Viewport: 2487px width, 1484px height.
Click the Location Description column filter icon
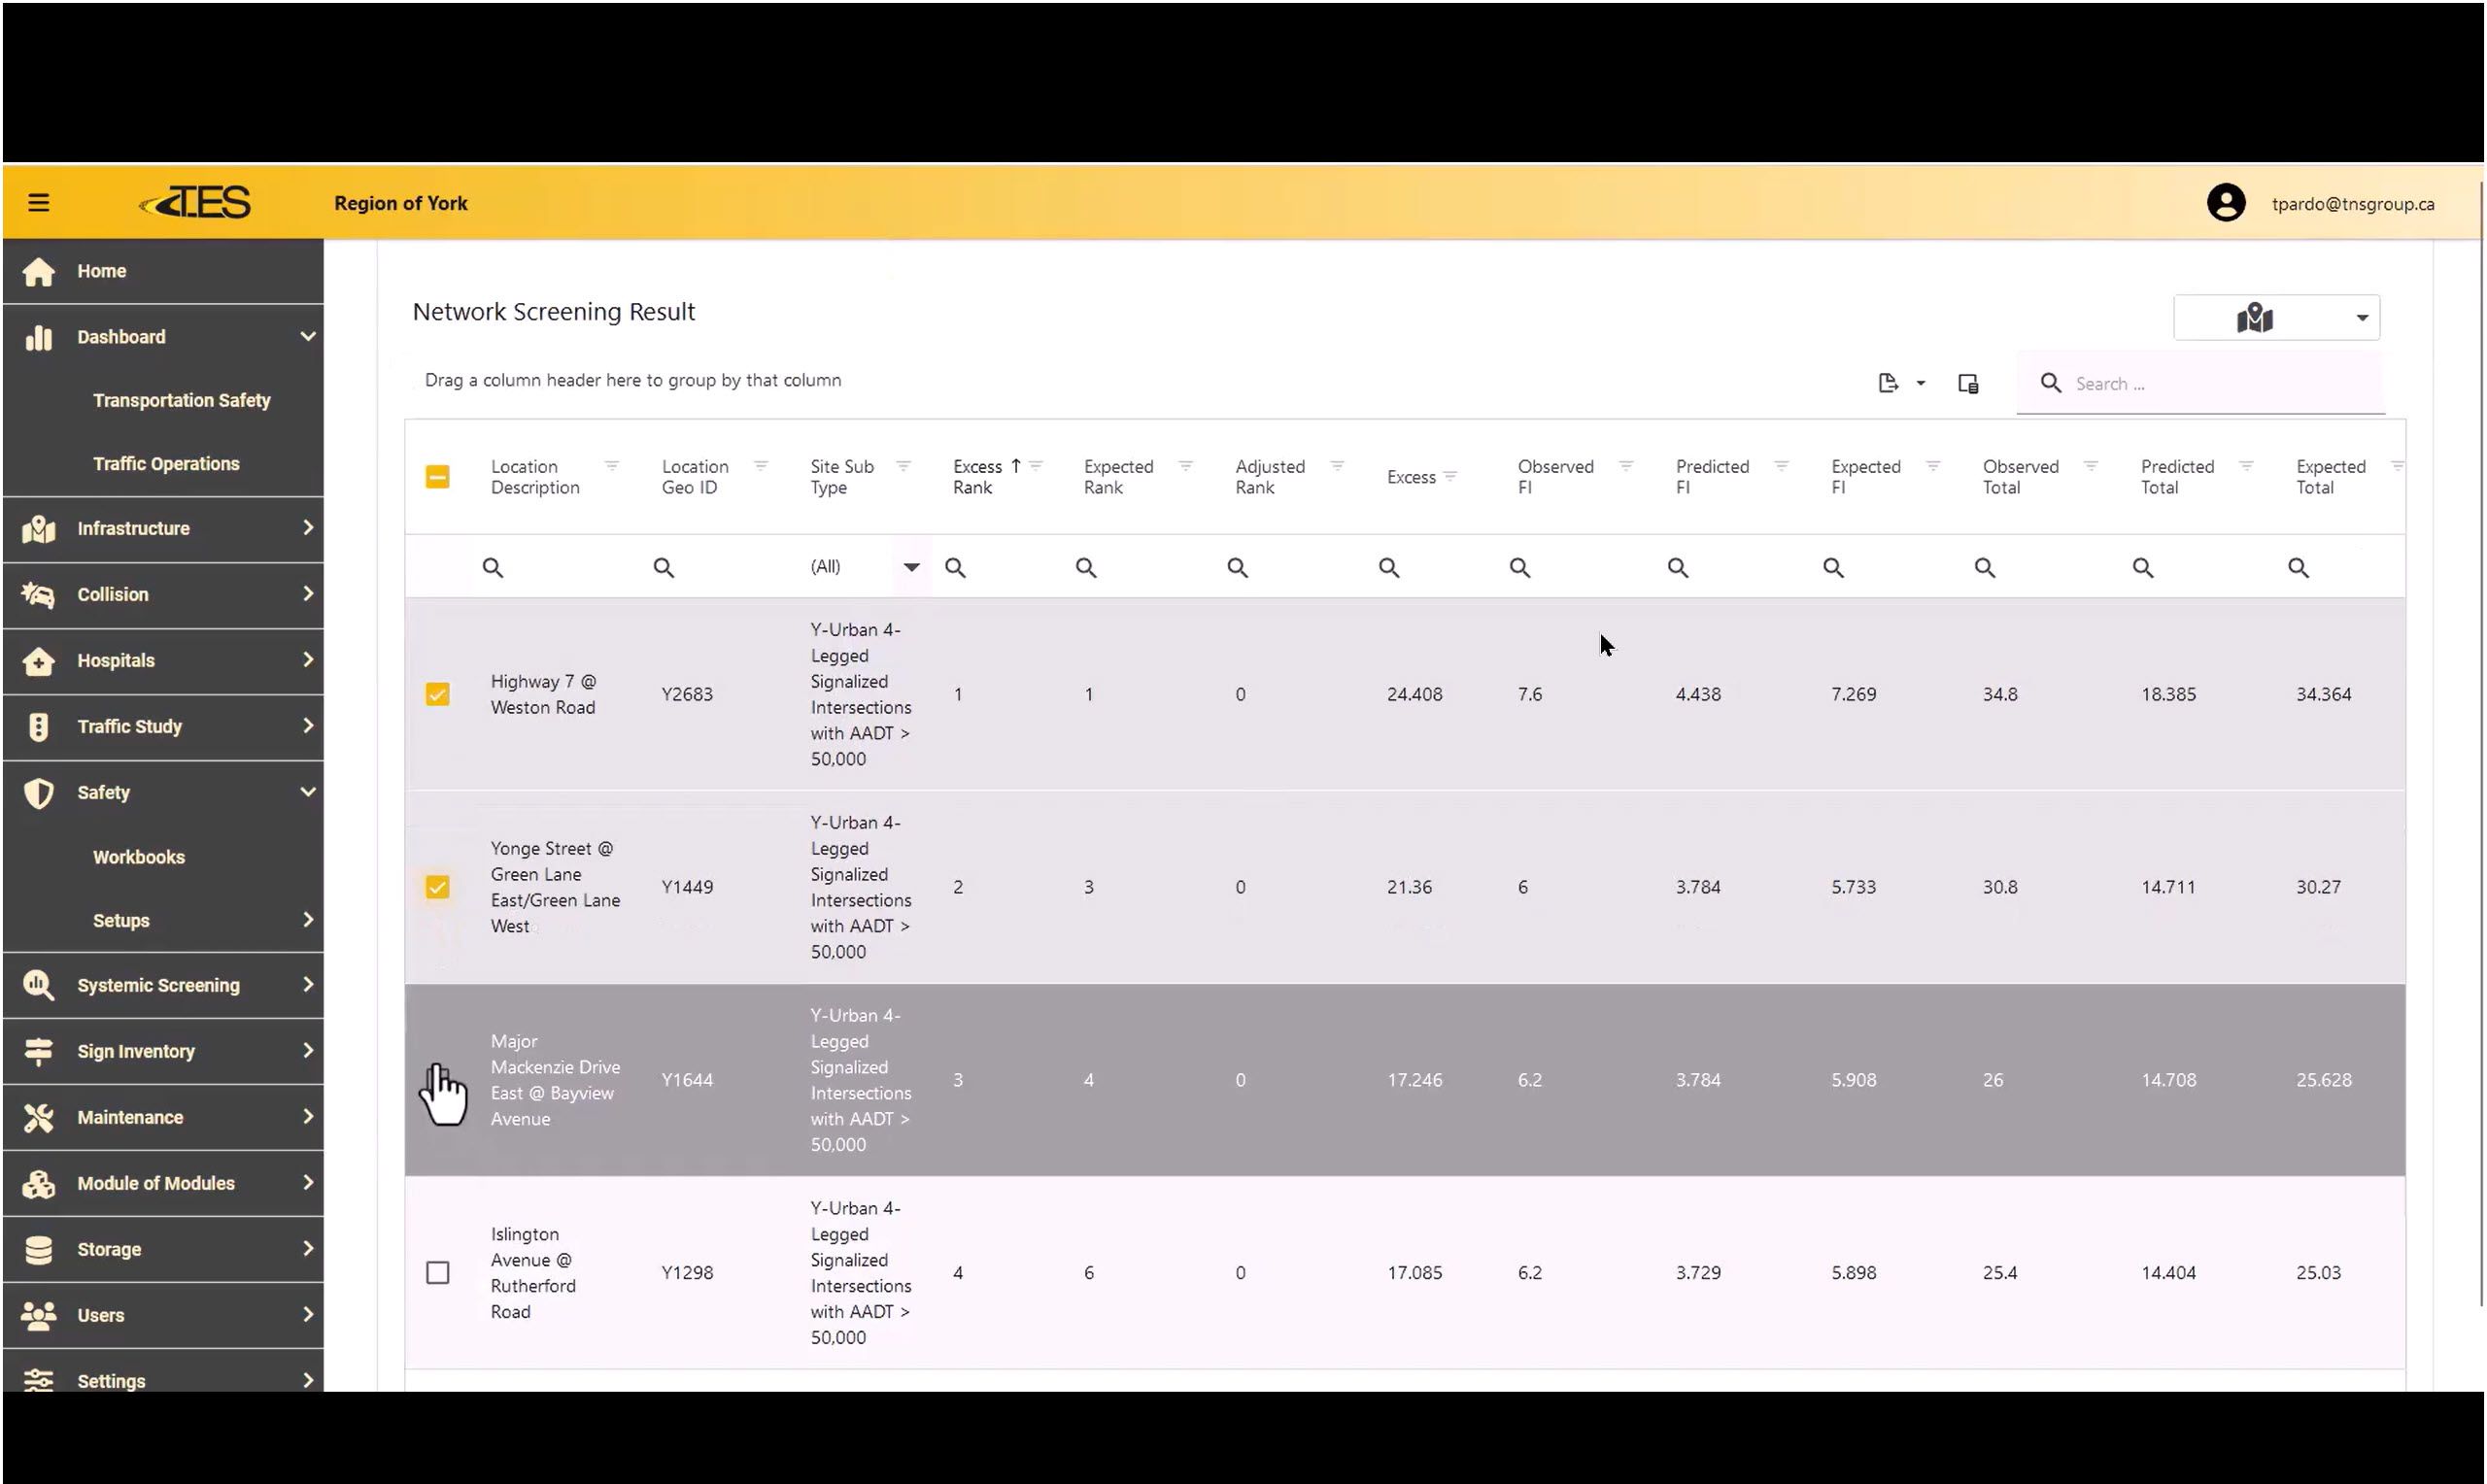click(611, 466)
